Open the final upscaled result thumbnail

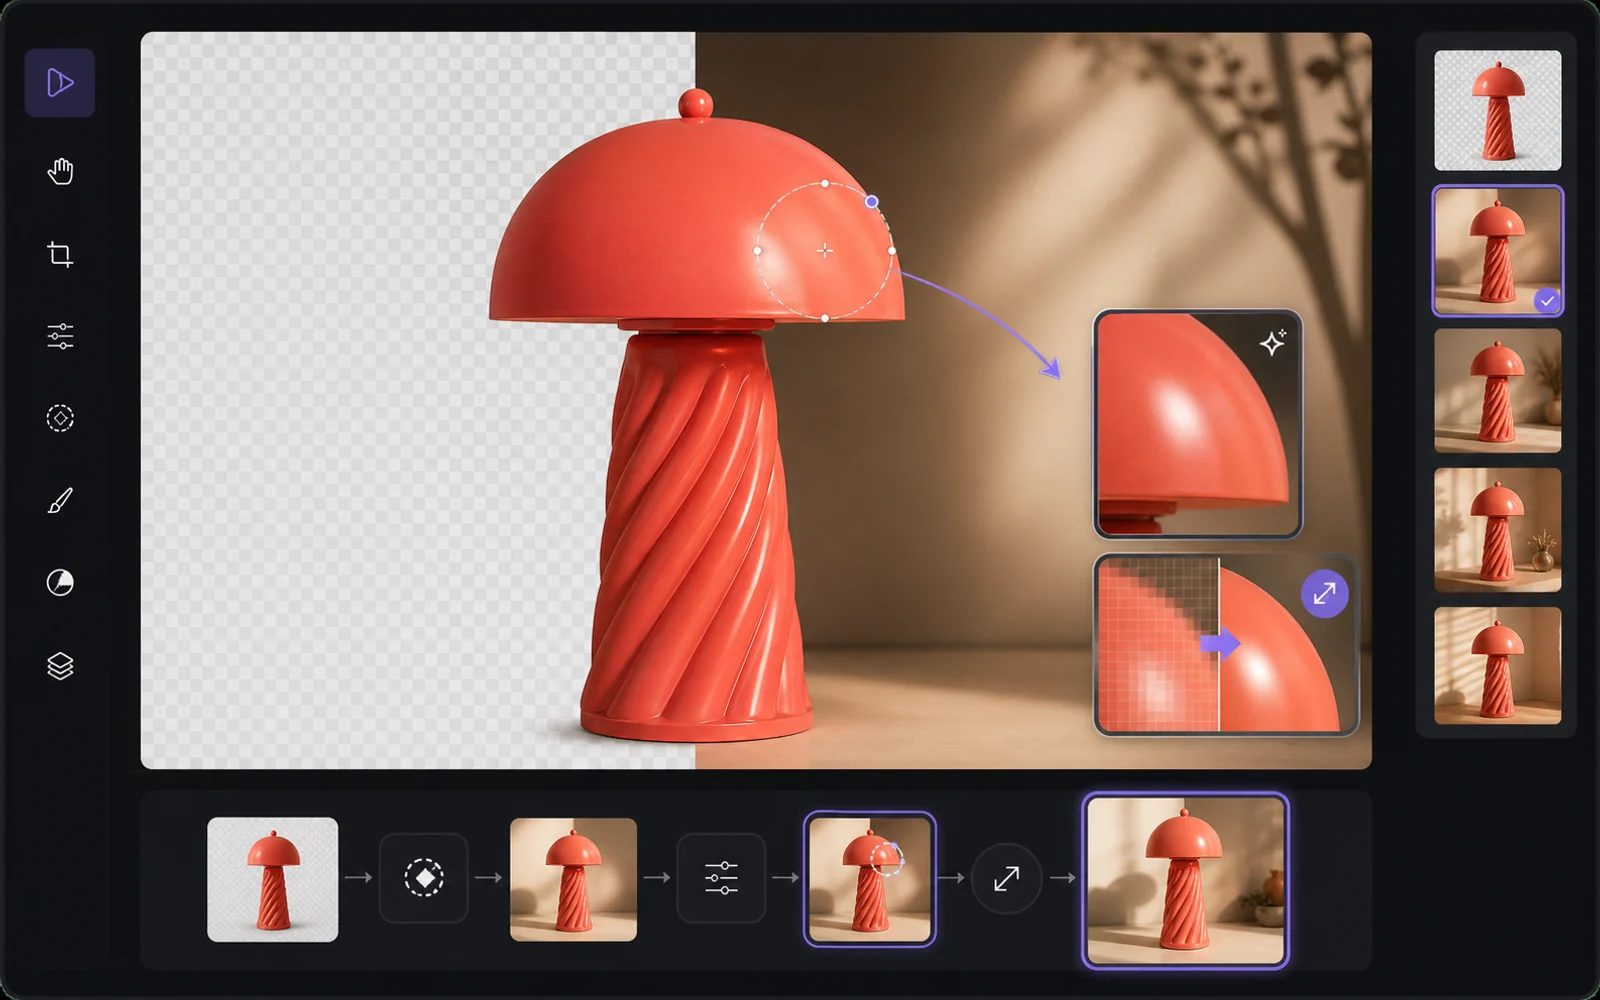click(x=1185, y=881)
